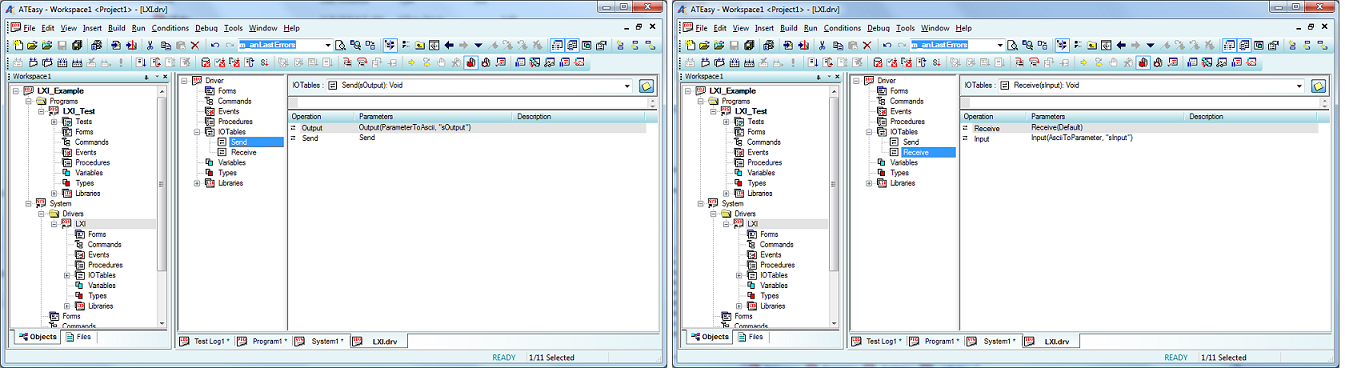Click the Open folder icon in the right window toolbar
The height and width of the screenshot is (368, 1345).
tap(705, 45)
